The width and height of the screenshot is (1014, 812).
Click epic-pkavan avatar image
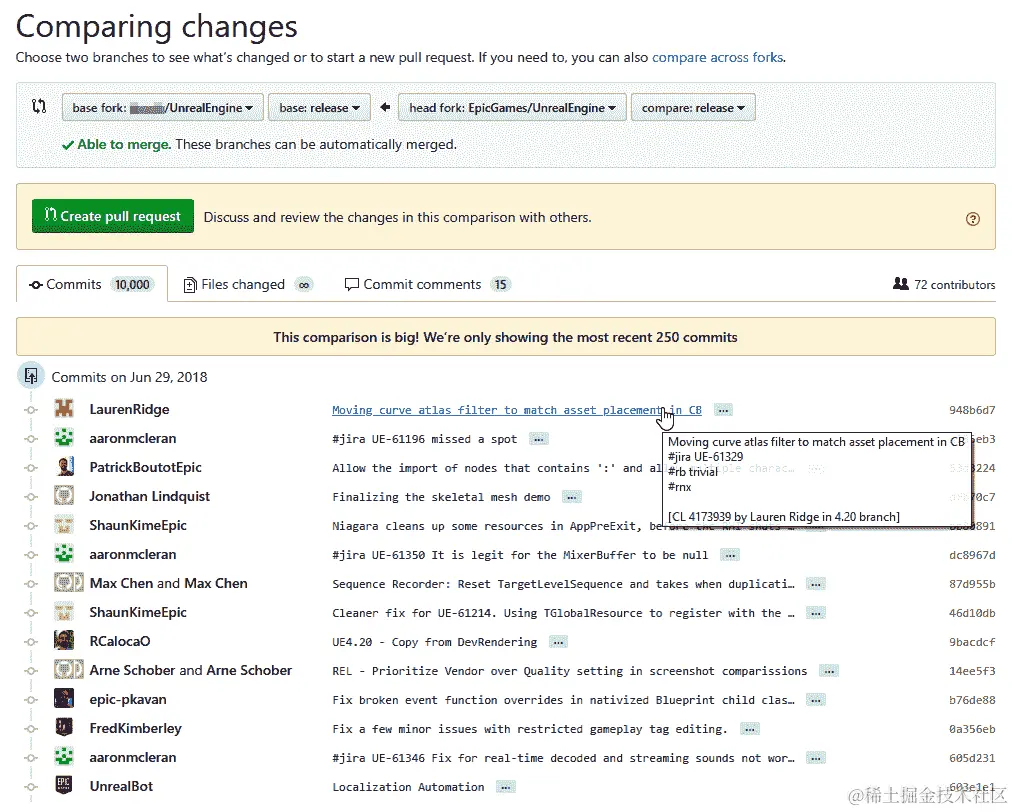64,699
